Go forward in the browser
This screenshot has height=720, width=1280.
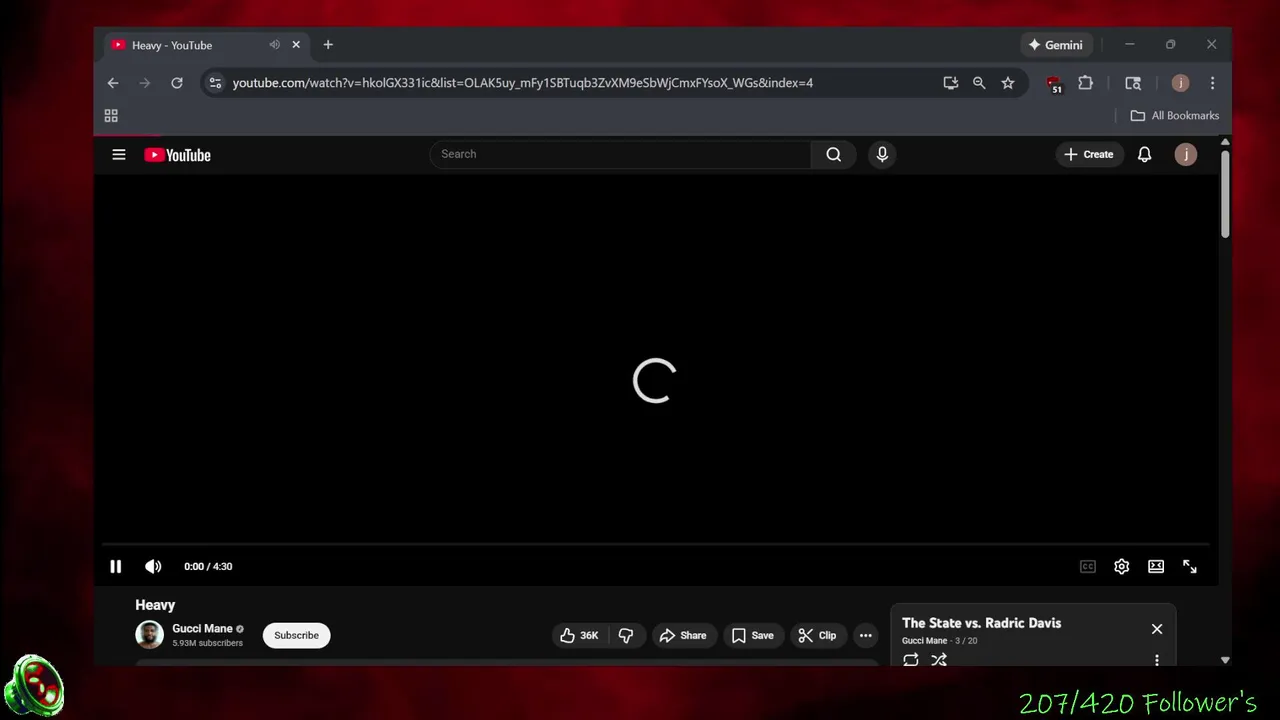(x=145, y=83)
